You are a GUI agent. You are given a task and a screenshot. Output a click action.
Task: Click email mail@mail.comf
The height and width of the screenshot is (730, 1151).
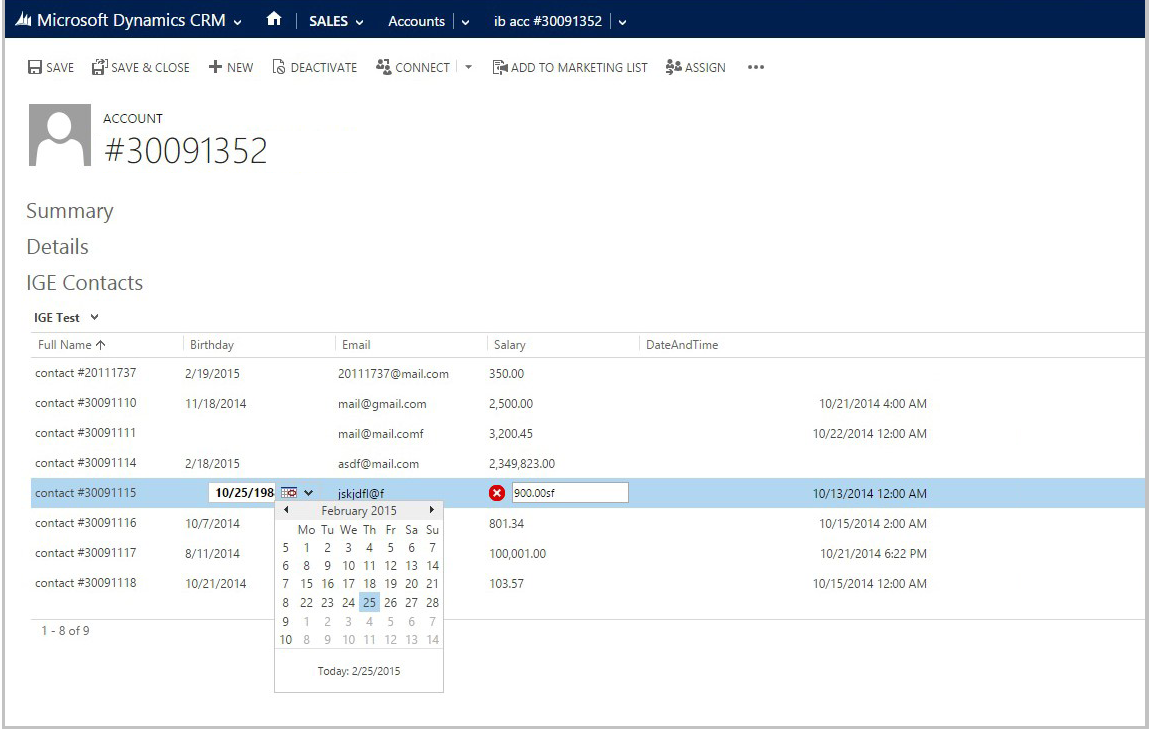click(381, 434)
